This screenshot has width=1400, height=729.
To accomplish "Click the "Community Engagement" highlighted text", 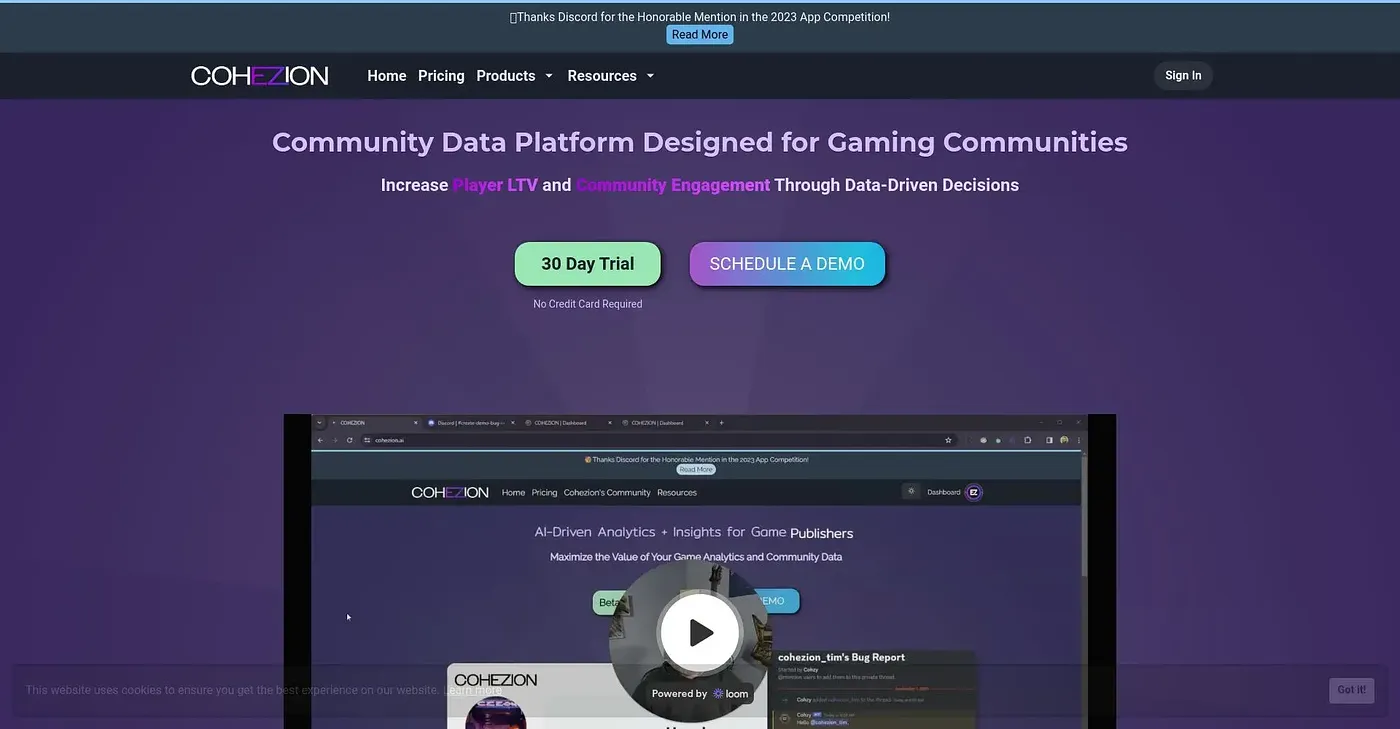I will pyautogui.click(x=673, y=185).
